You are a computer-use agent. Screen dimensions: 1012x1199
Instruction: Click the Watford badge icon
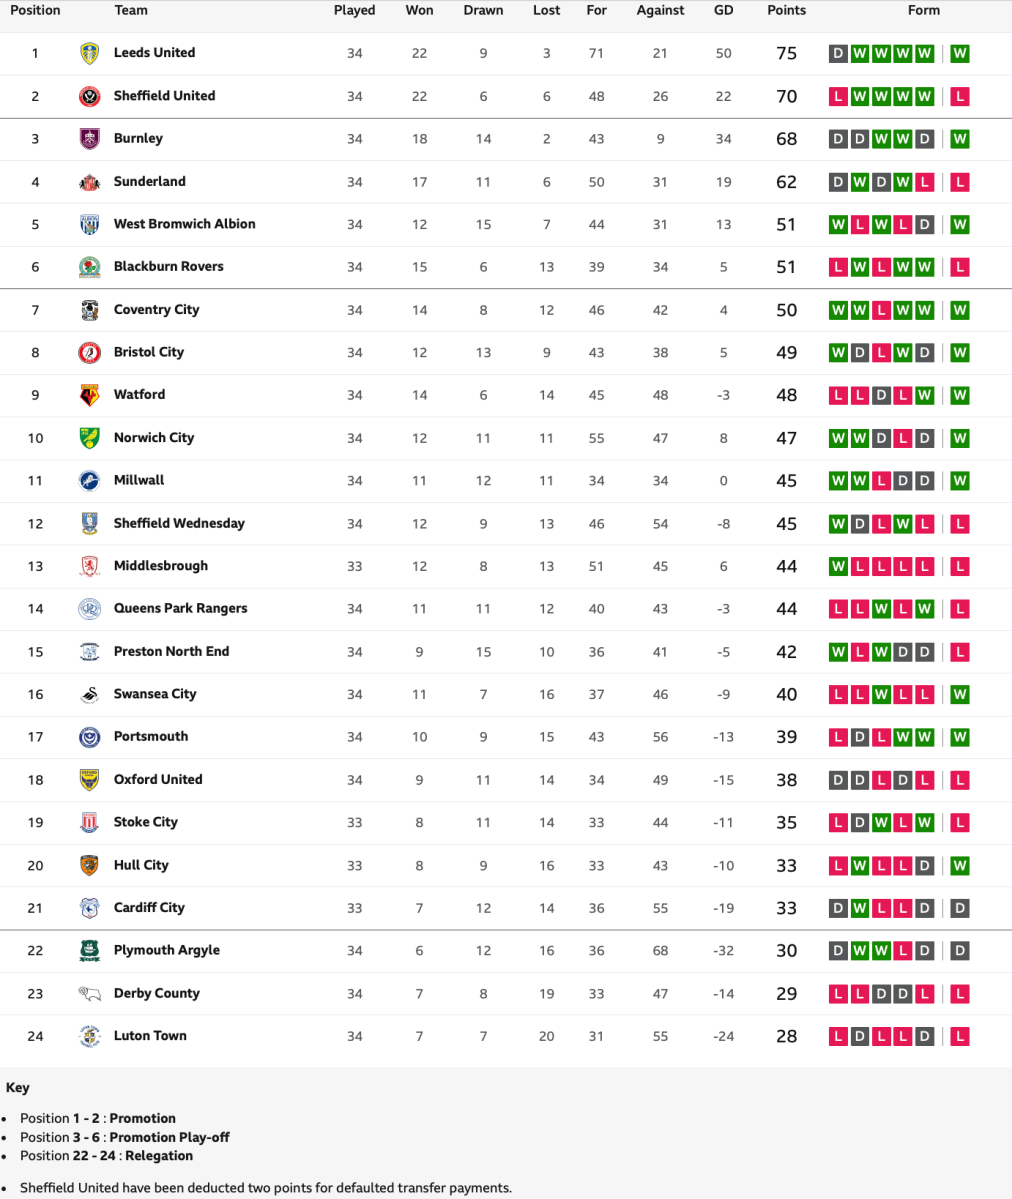90,395
